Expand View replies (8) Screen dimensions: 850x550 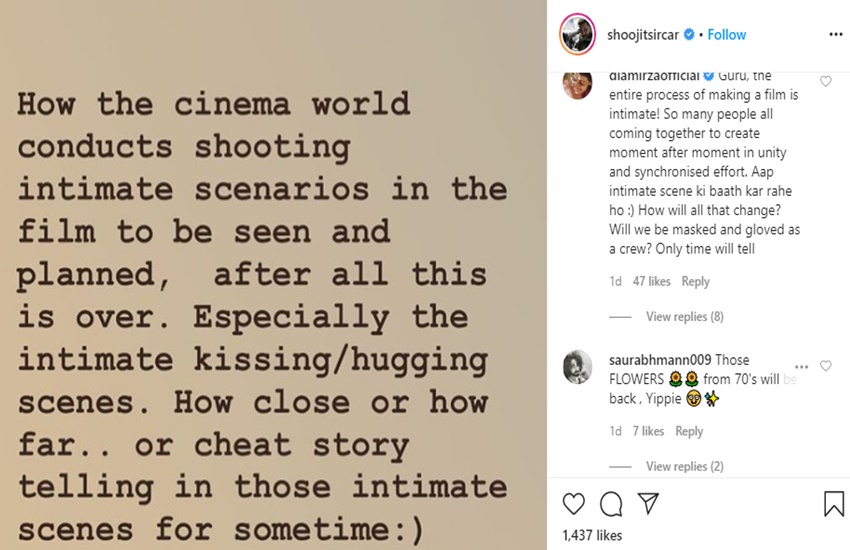tap(684, 317)
